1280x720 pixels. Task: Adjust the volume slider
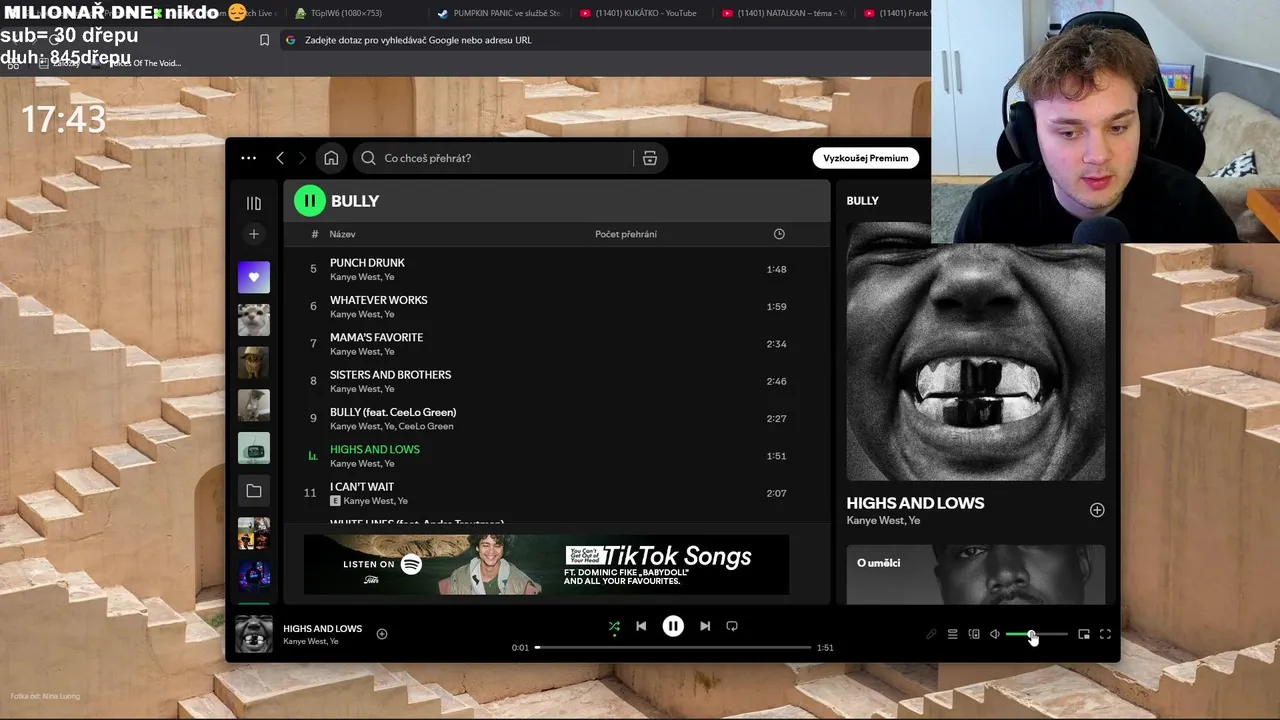click(1036, 634)
